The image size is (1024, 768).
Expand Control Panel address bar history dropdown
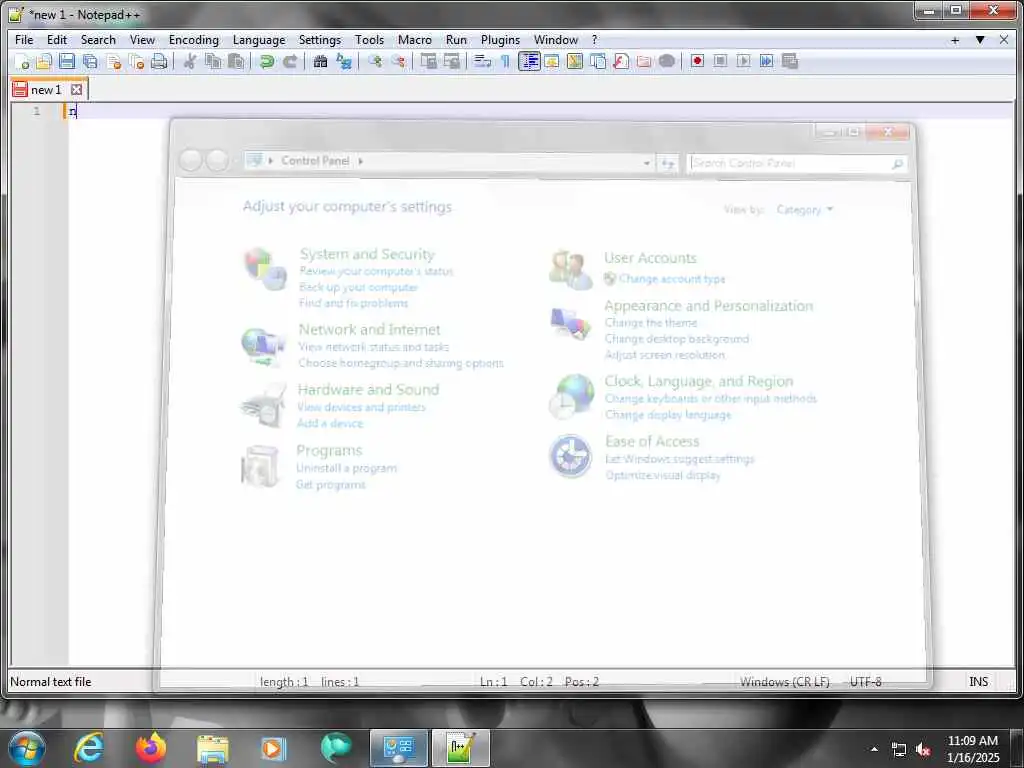tap(647, 163)
